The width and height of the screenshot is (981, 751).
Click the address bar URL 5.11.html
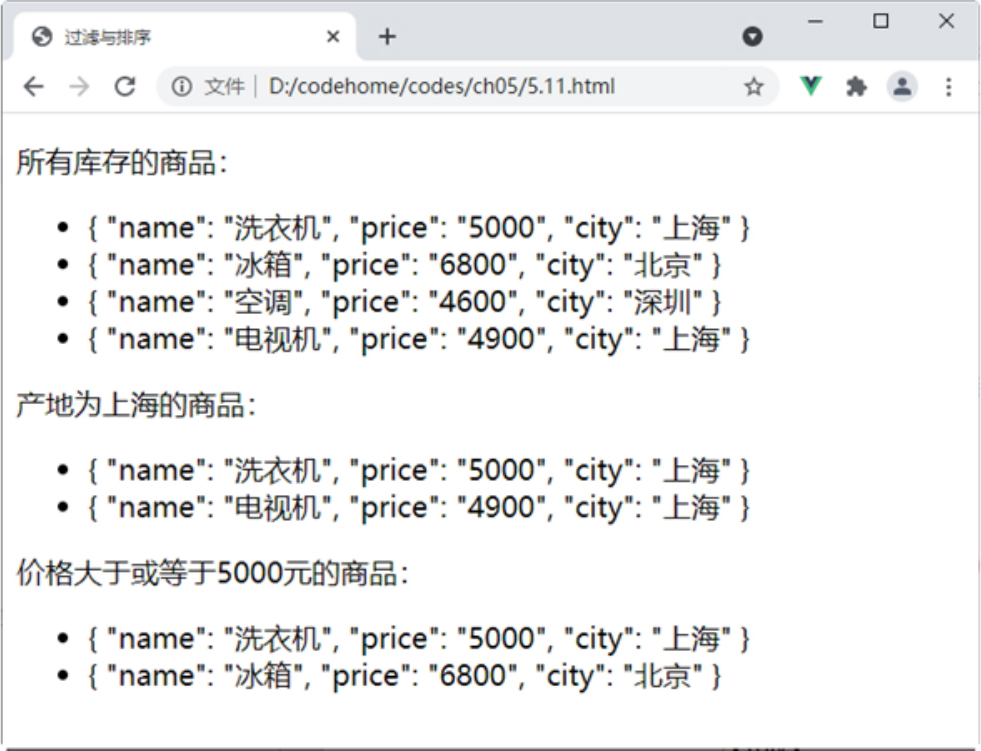coord(441,87)
